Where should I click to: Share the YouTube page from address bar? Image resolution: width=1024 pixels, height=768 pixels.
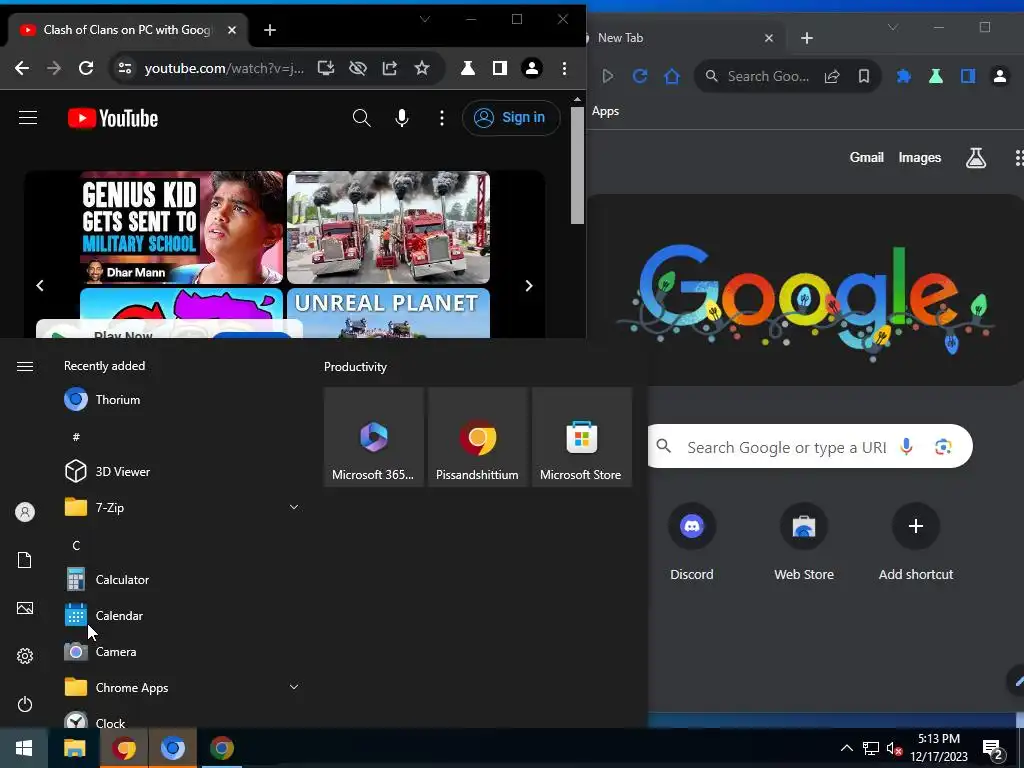point(390,68)
